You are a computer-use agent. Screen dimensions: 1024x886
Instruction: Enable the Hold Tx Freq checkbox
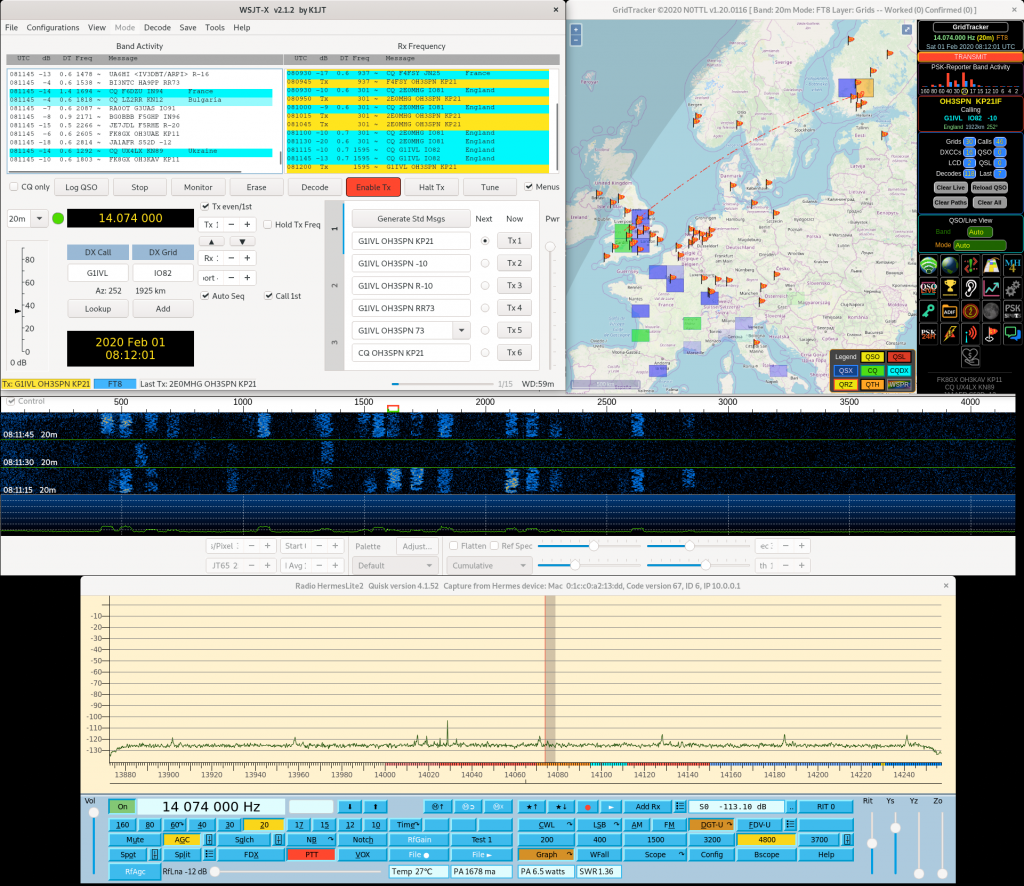(x=268, y=225)
